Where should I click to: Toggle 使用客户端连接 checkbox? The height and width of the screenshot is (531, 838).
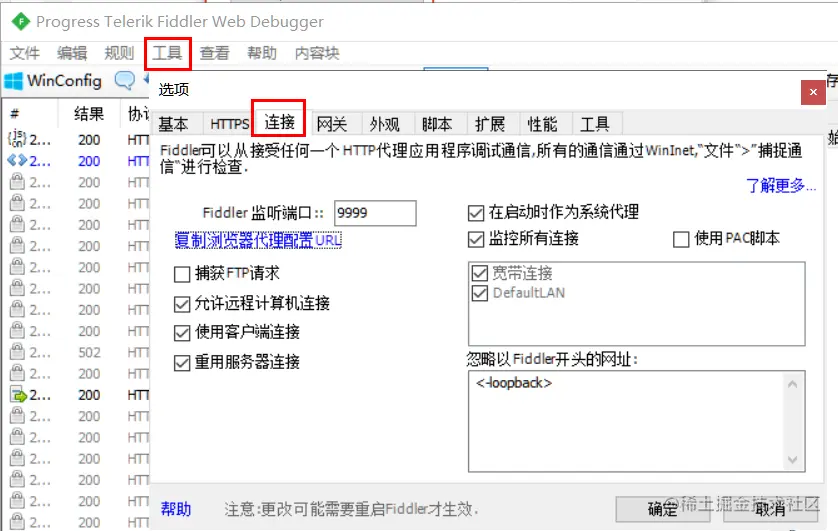182,333
